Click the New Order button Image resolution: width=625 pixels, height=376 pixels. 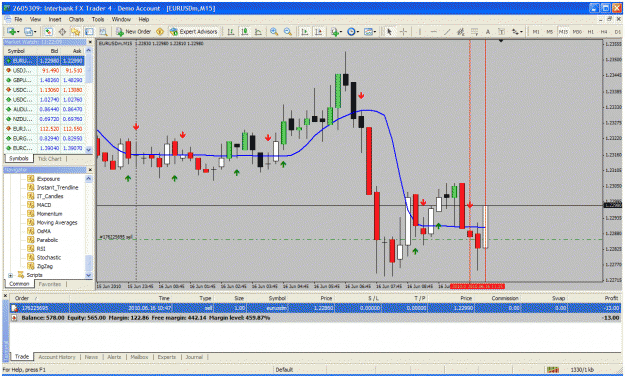click(x=134, y=31)
